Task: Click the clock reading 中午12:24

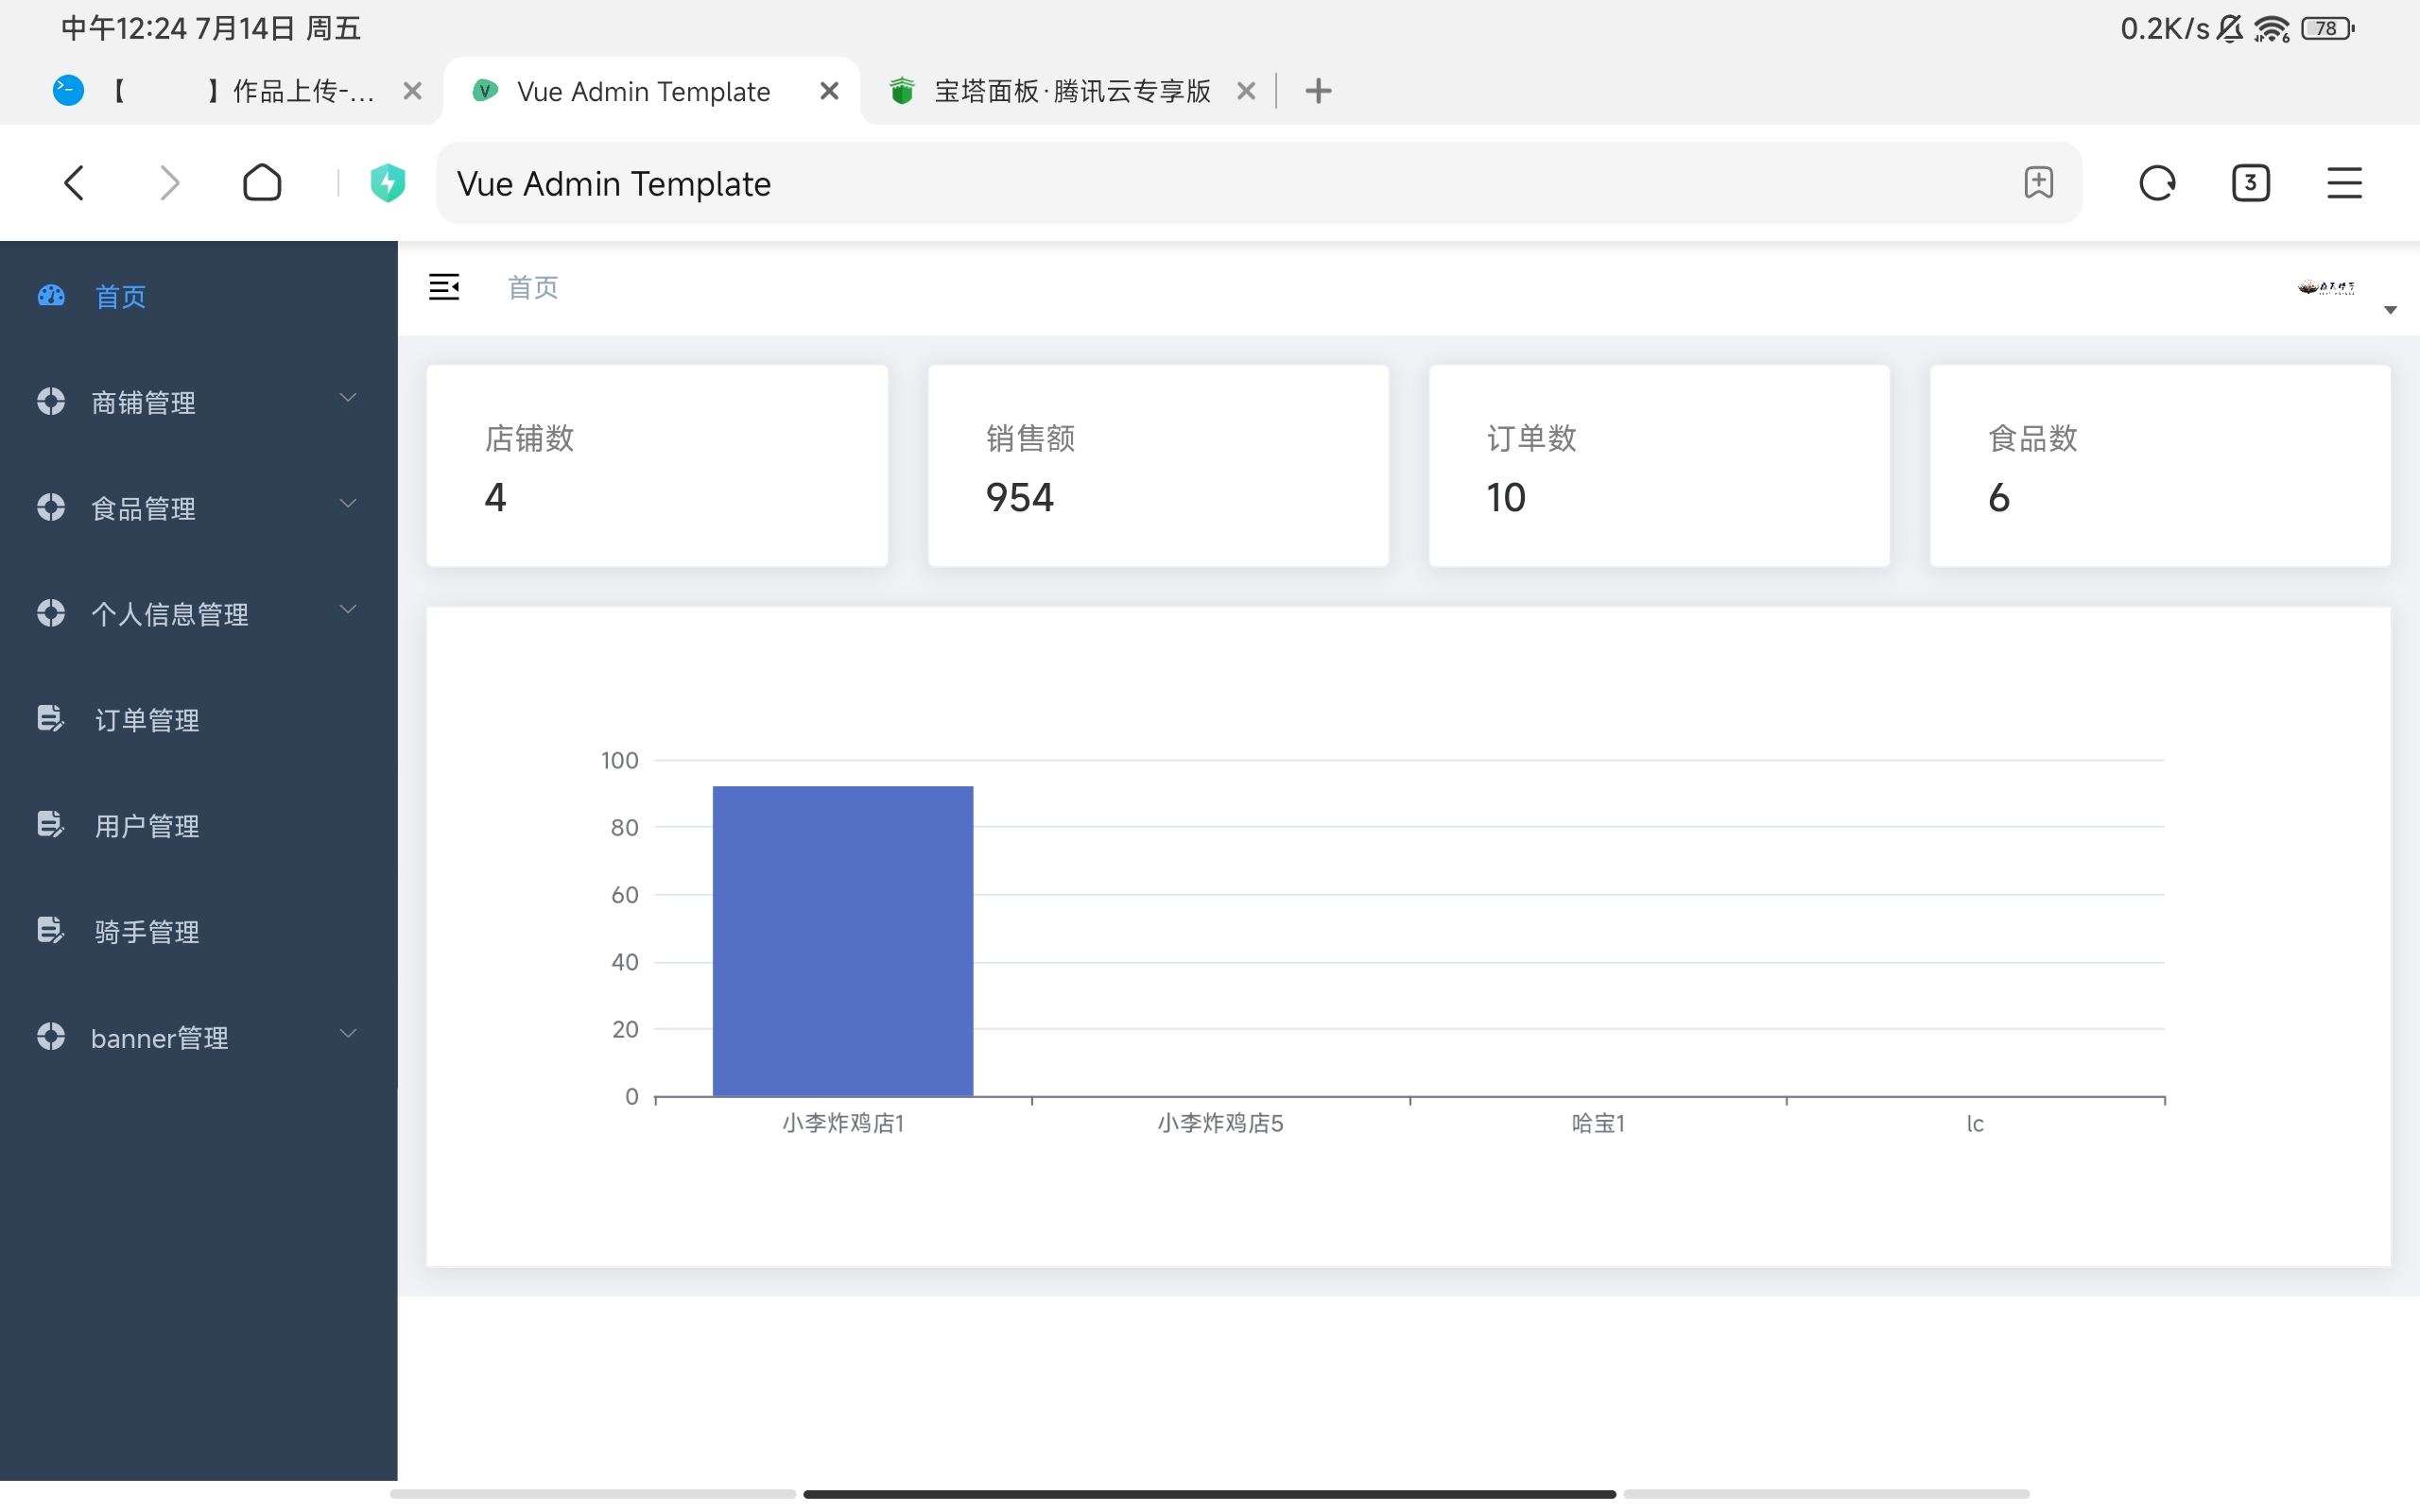Action: pos(124,29)
